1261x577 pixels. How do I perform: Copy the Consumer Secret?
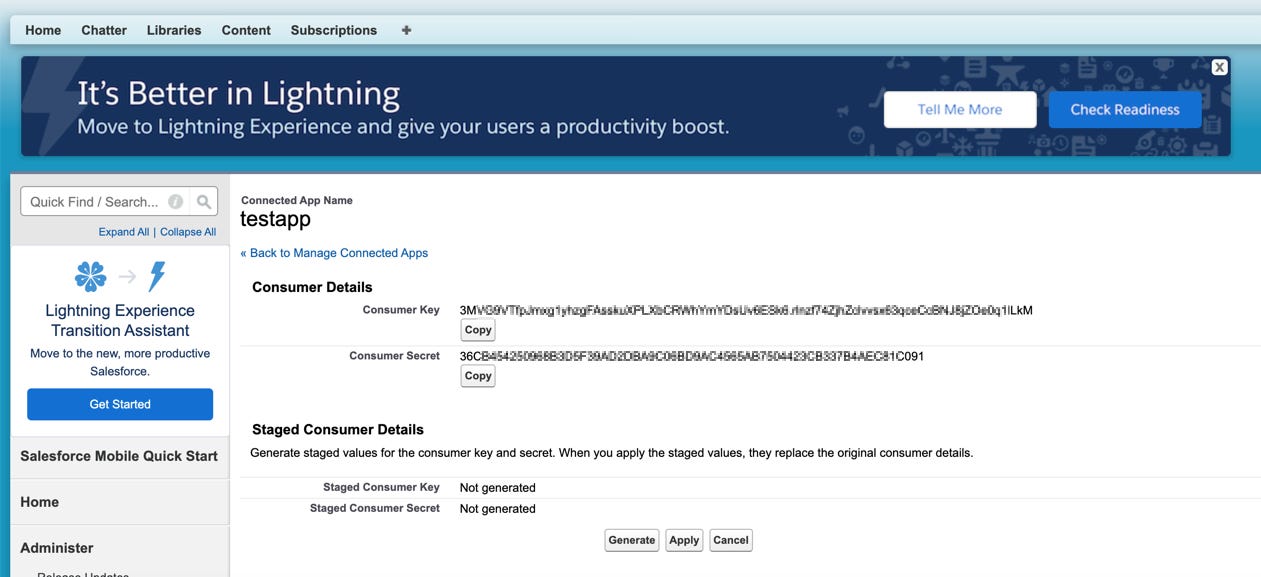pyautogui.click(x=478, y=376)
